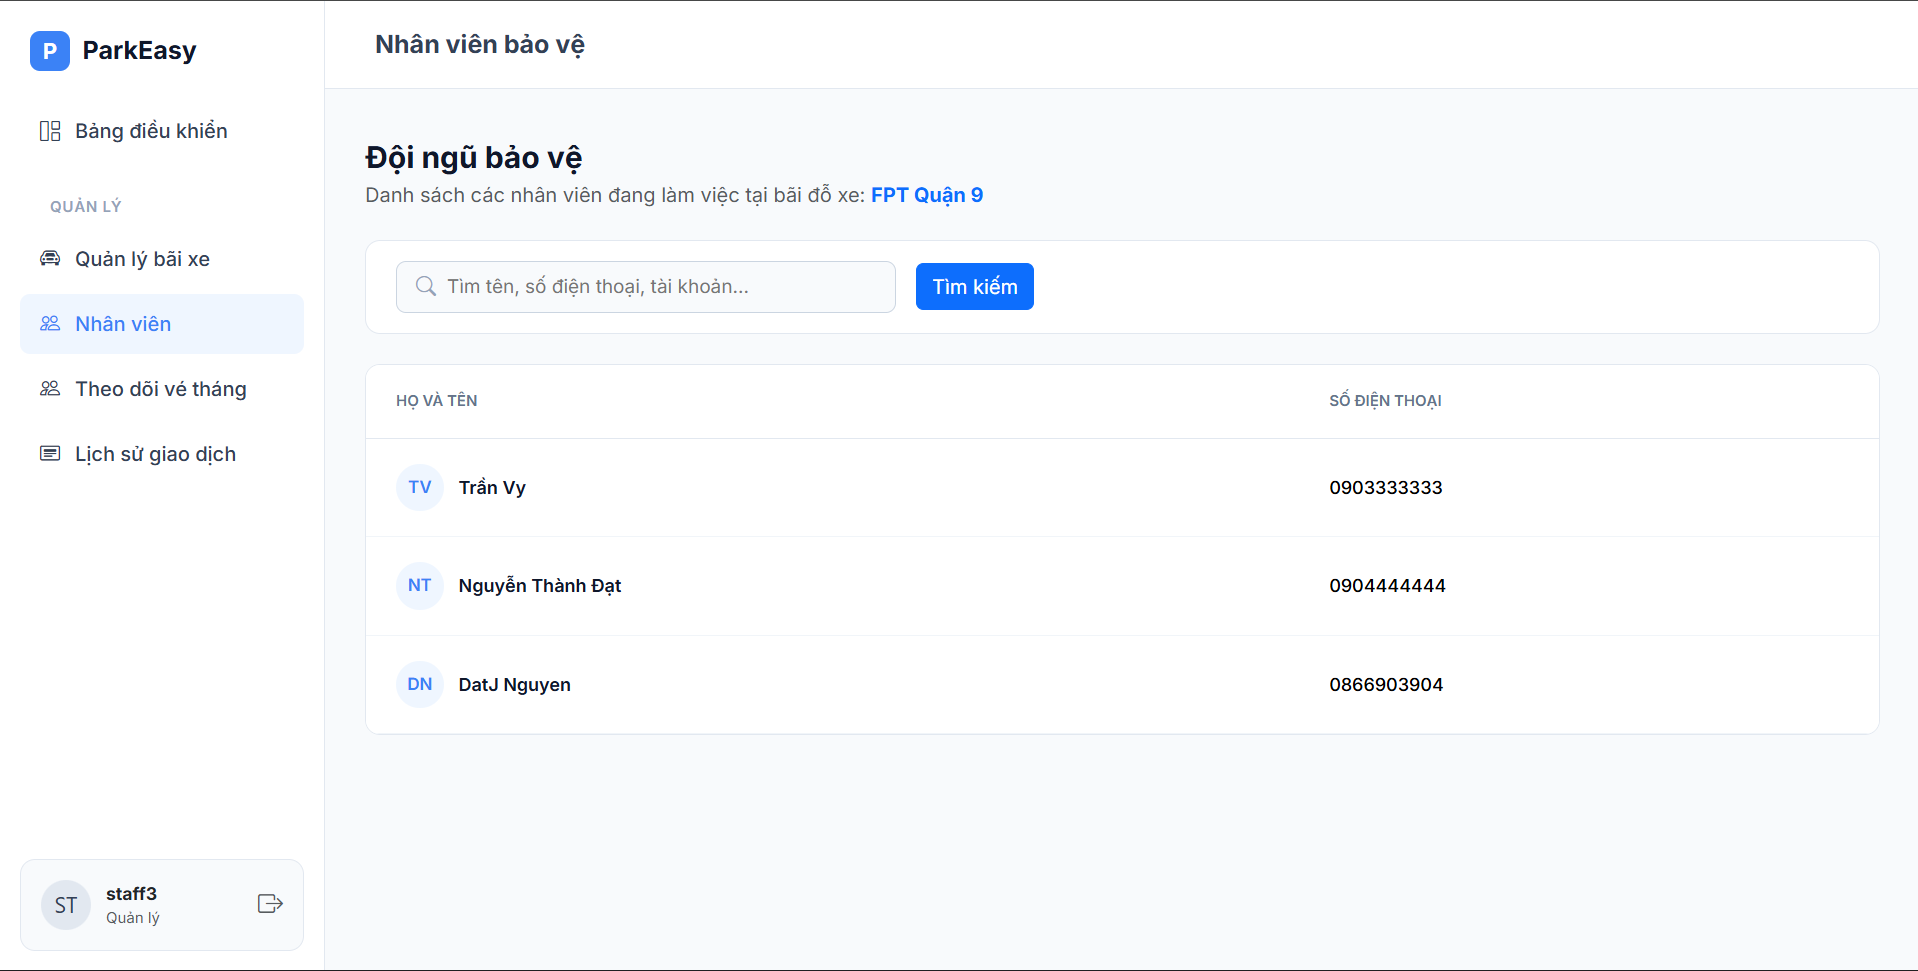Go to Lịch sử giao dịch
Viewport: 1918px width, 971px height.
click(x=155, y=454)
